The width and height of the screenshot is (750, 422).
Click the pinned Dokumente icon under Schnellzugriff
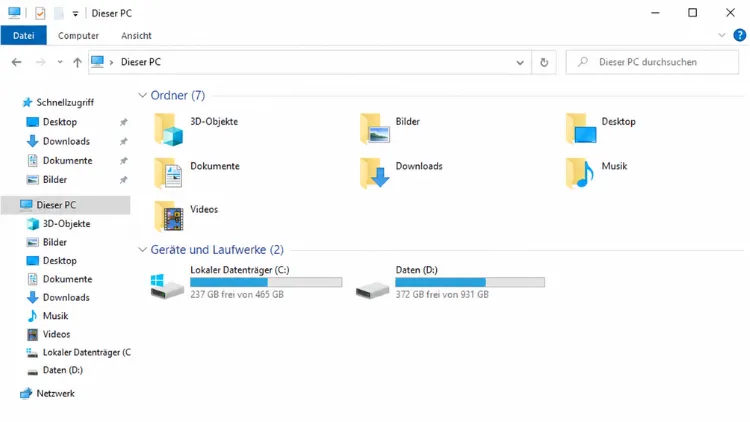click(x=33, y=161)
